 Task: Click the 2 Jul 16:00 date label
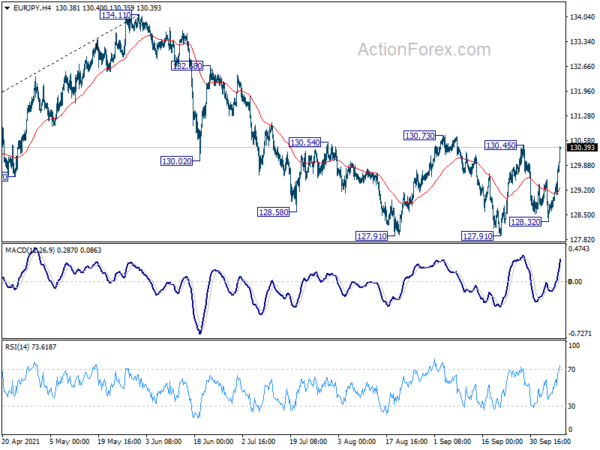(258, 441)
